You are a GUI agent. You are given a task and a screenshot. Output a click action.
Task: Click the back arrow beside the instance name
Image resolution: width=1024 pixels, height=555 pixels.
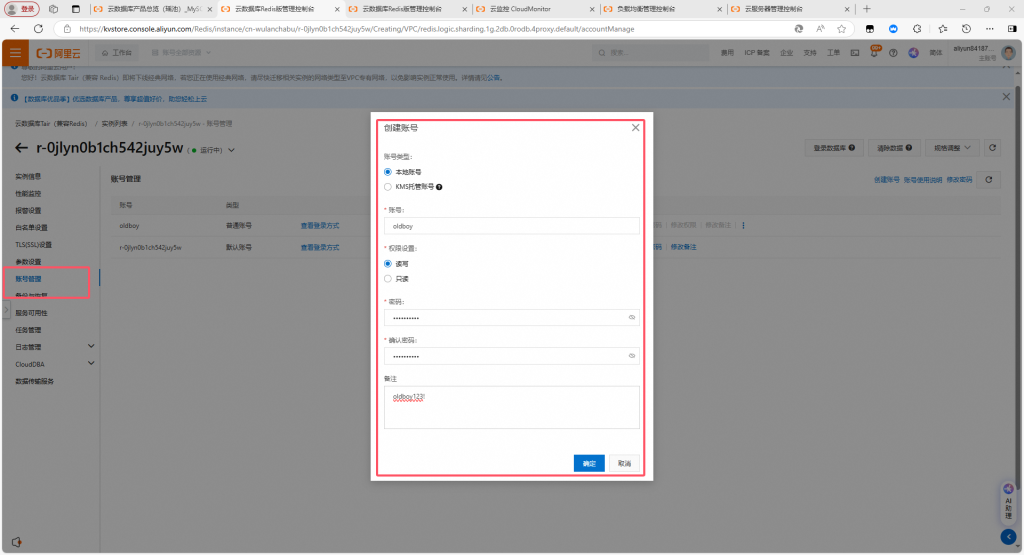22,149
